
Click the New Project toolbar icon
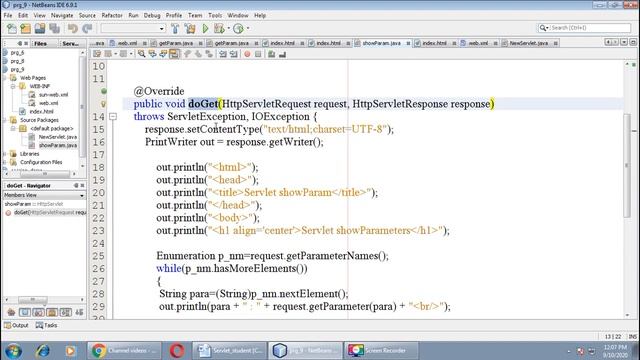(x=26, y=29)
